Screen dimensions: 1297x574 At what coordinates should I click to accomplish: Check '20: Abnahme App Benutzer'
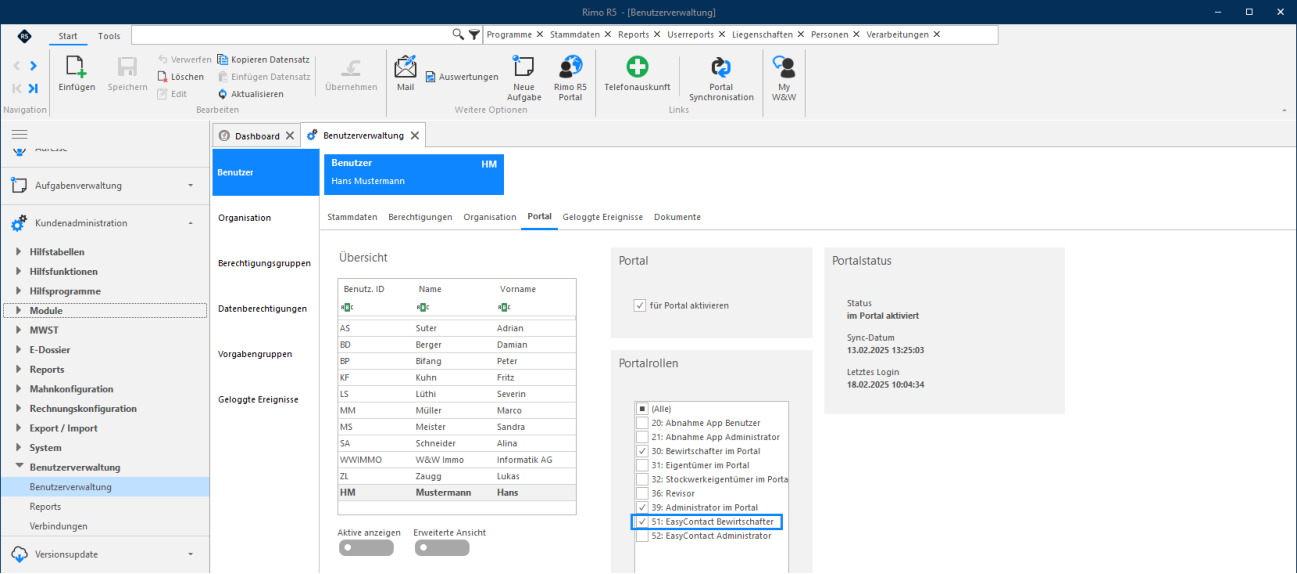pos(642,423)
